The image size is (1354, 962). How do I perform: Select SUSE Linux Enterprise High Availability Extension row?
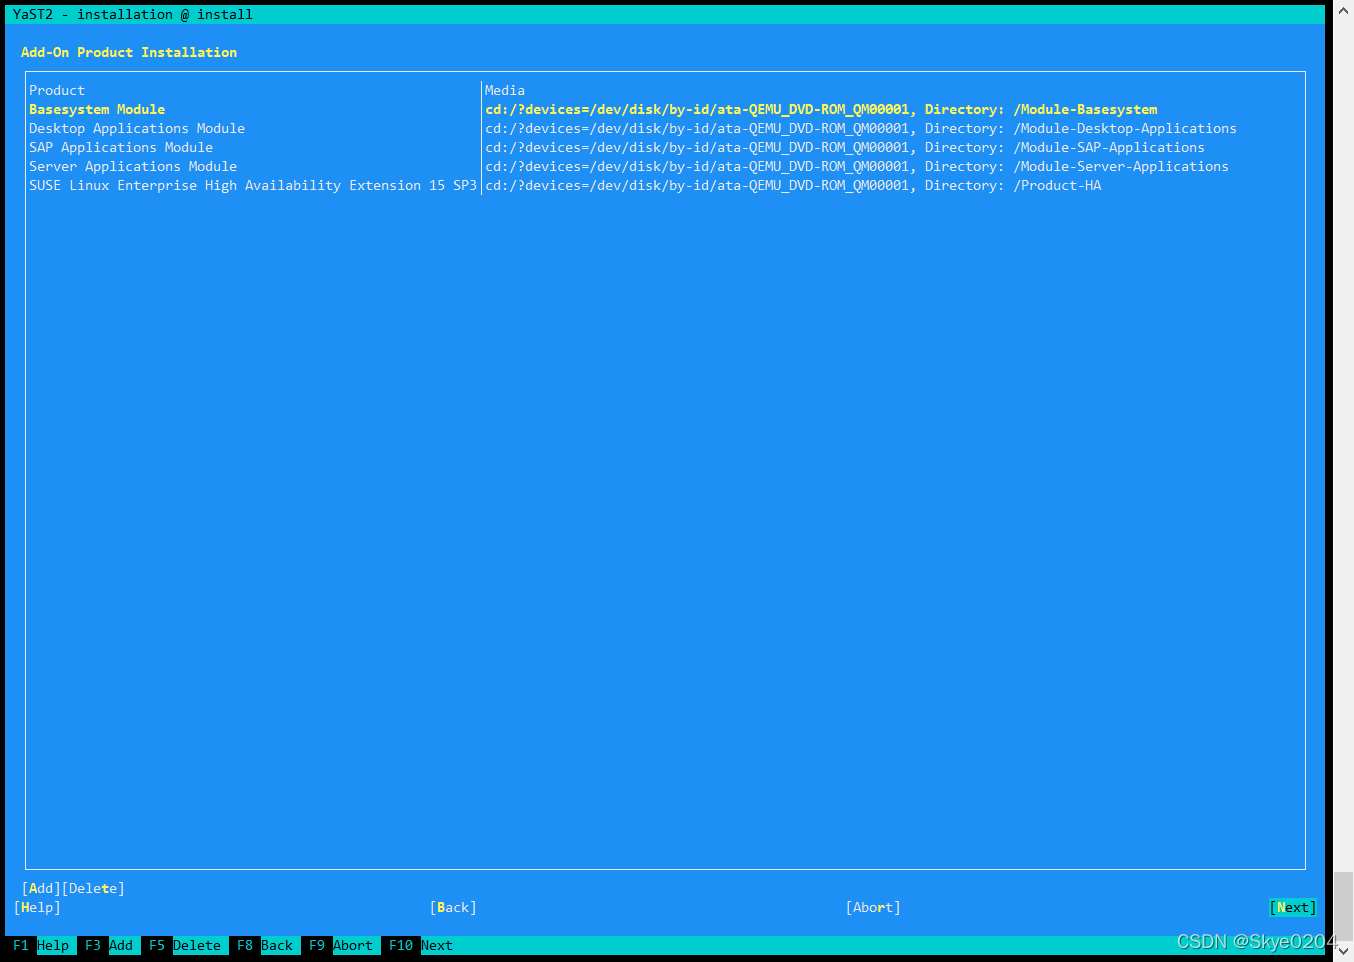click(x=665, y=186)
